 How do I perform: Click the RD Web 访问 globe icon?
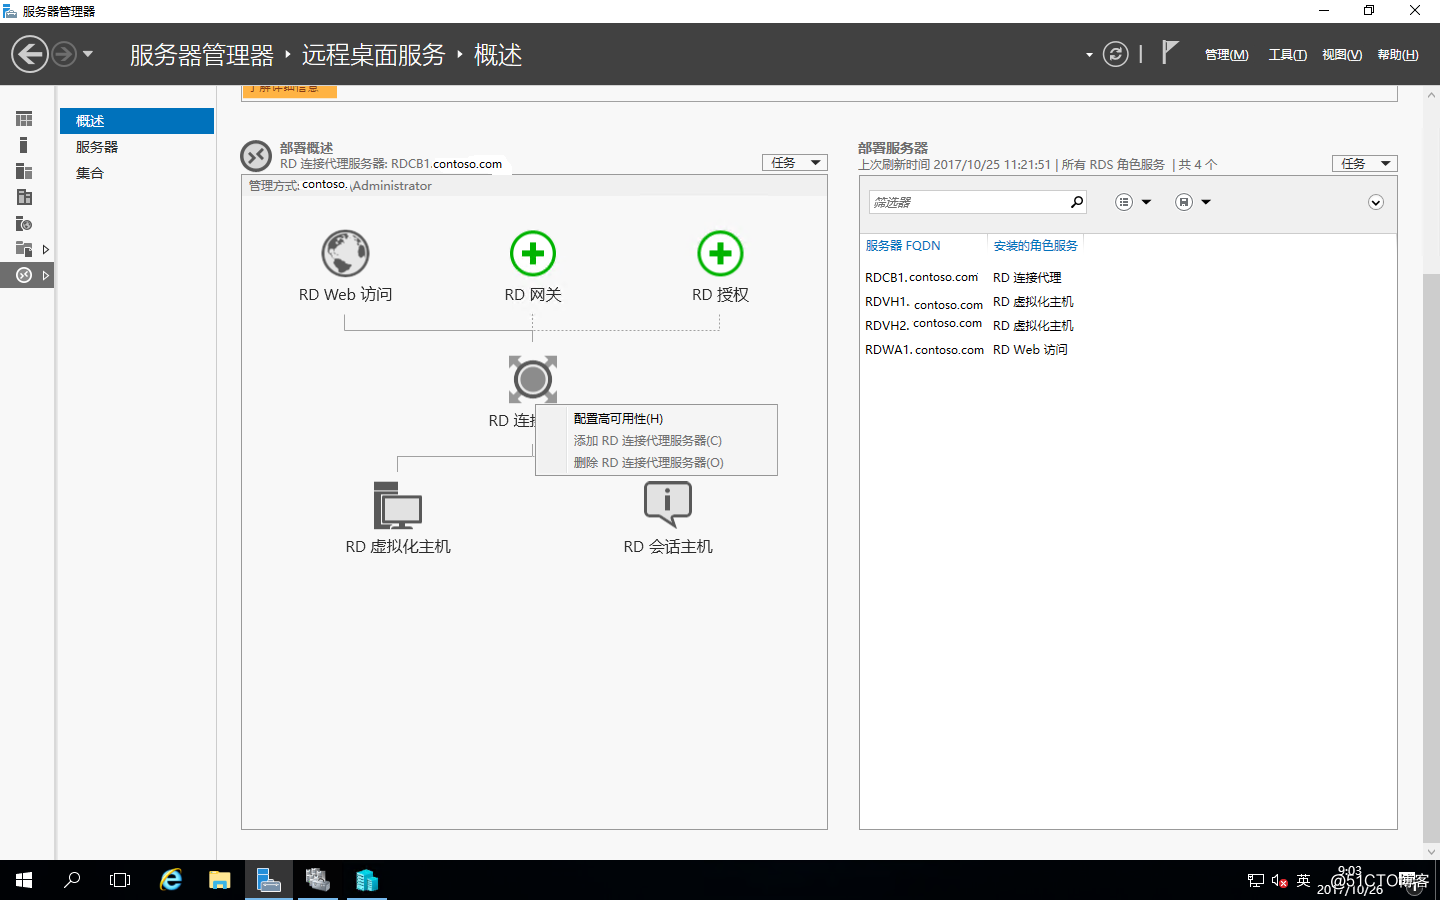345,253
